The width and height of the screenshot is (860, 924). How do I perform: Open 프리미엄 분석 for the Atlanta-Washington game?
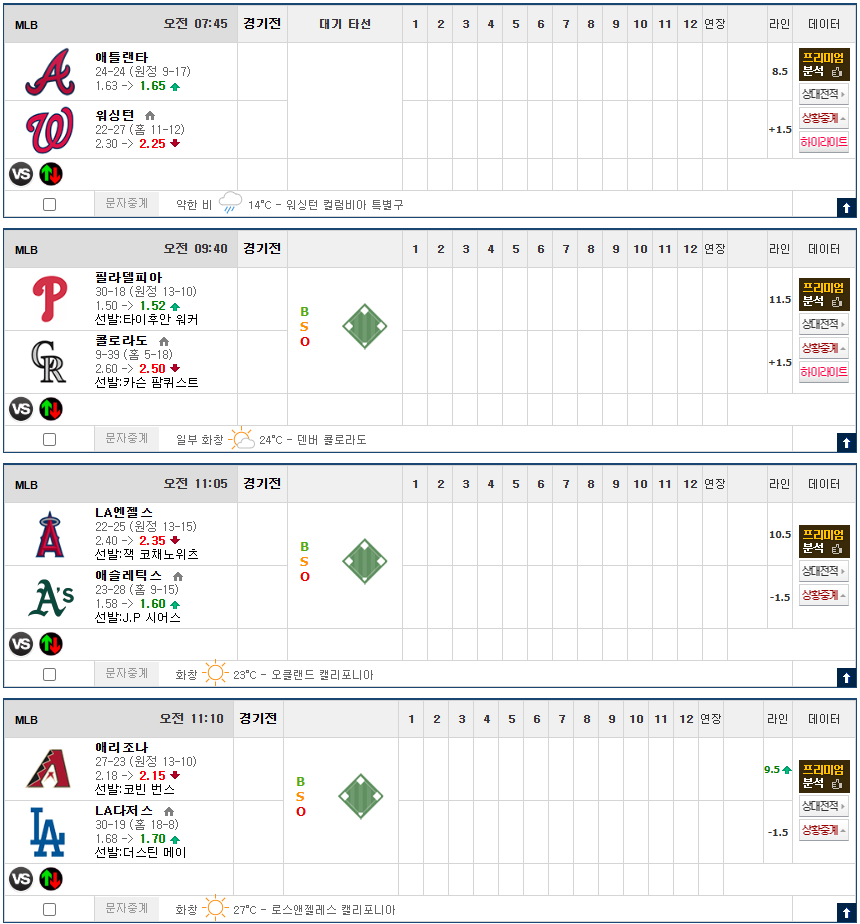pyautogui.click(x=824, y=65)
